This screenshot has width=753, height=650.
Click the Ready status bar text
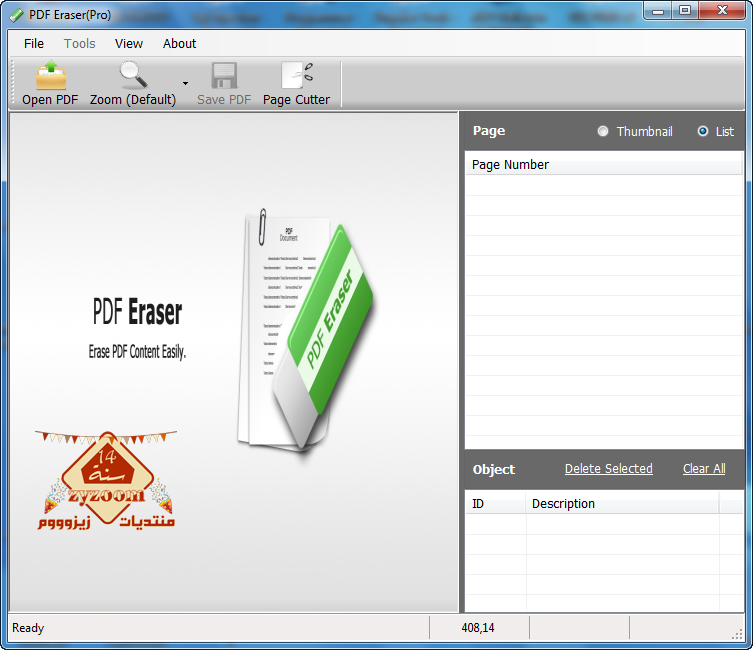click(x=28, y=628)
